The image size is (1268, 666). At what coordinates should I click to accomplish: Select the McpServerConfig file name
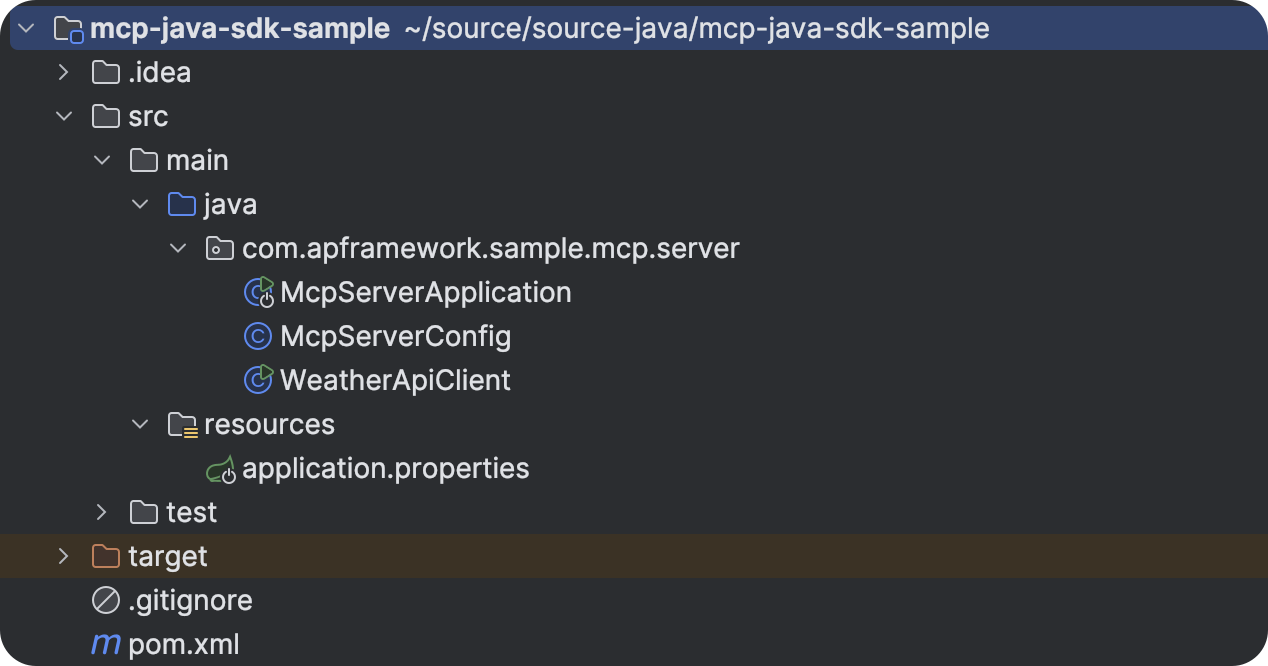[x=395, y=336]
